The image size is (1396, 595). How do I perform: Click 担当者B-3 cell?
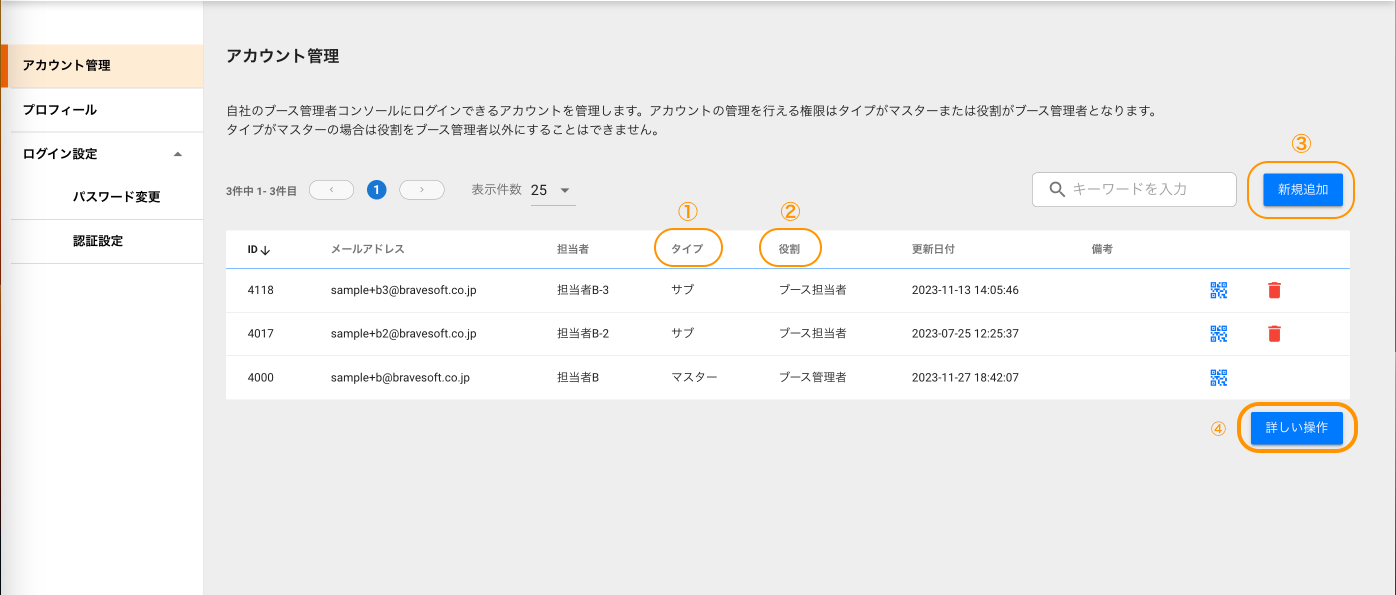point(583,290)
